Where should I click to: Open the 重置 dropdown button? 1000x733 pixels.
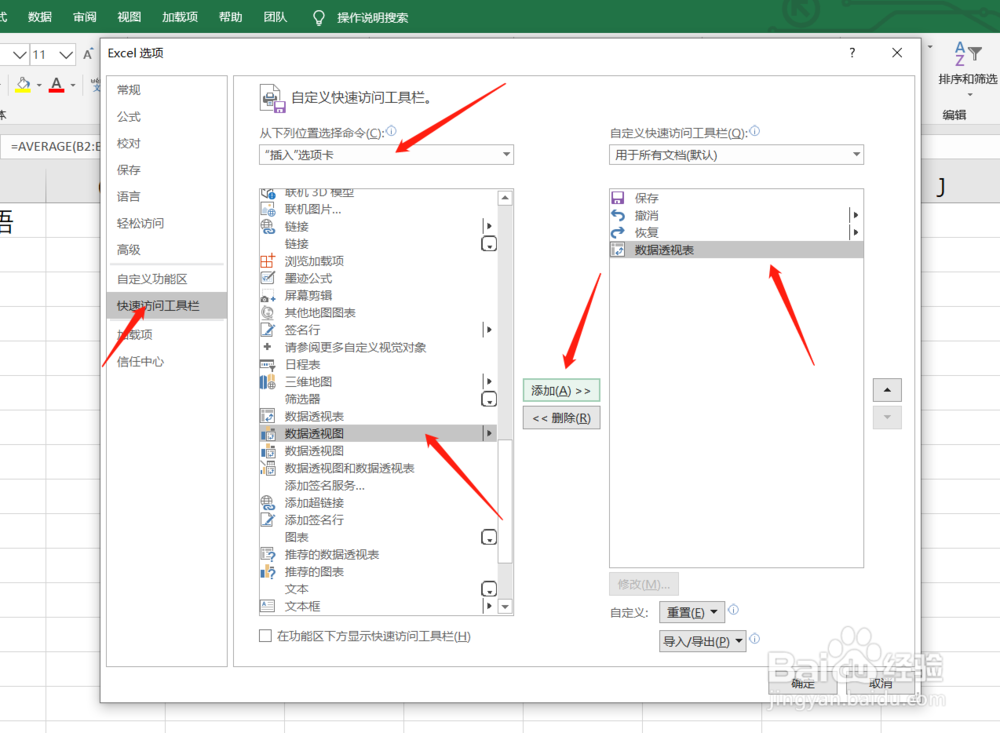coord(691,612)
